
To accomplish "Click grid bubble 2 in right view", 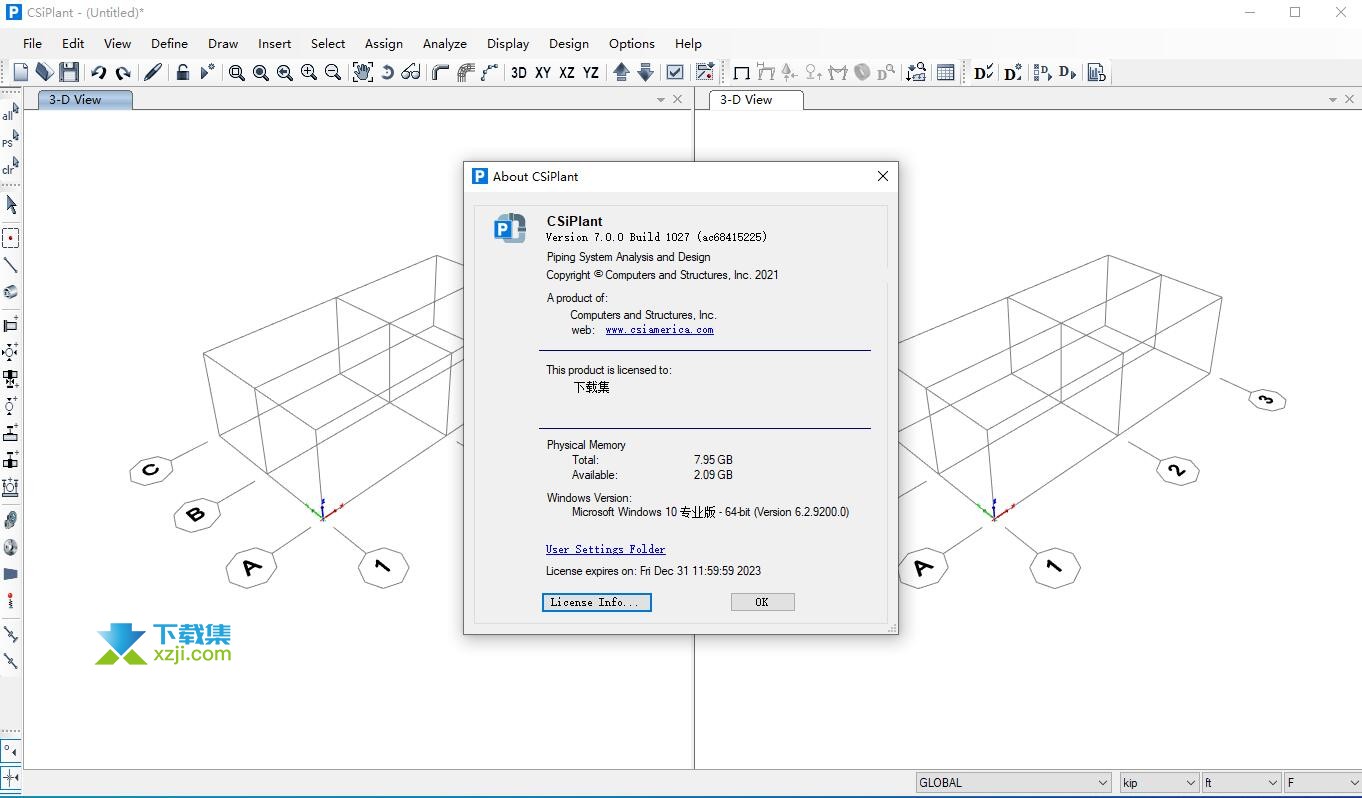I will click(x=1178, y=470).
